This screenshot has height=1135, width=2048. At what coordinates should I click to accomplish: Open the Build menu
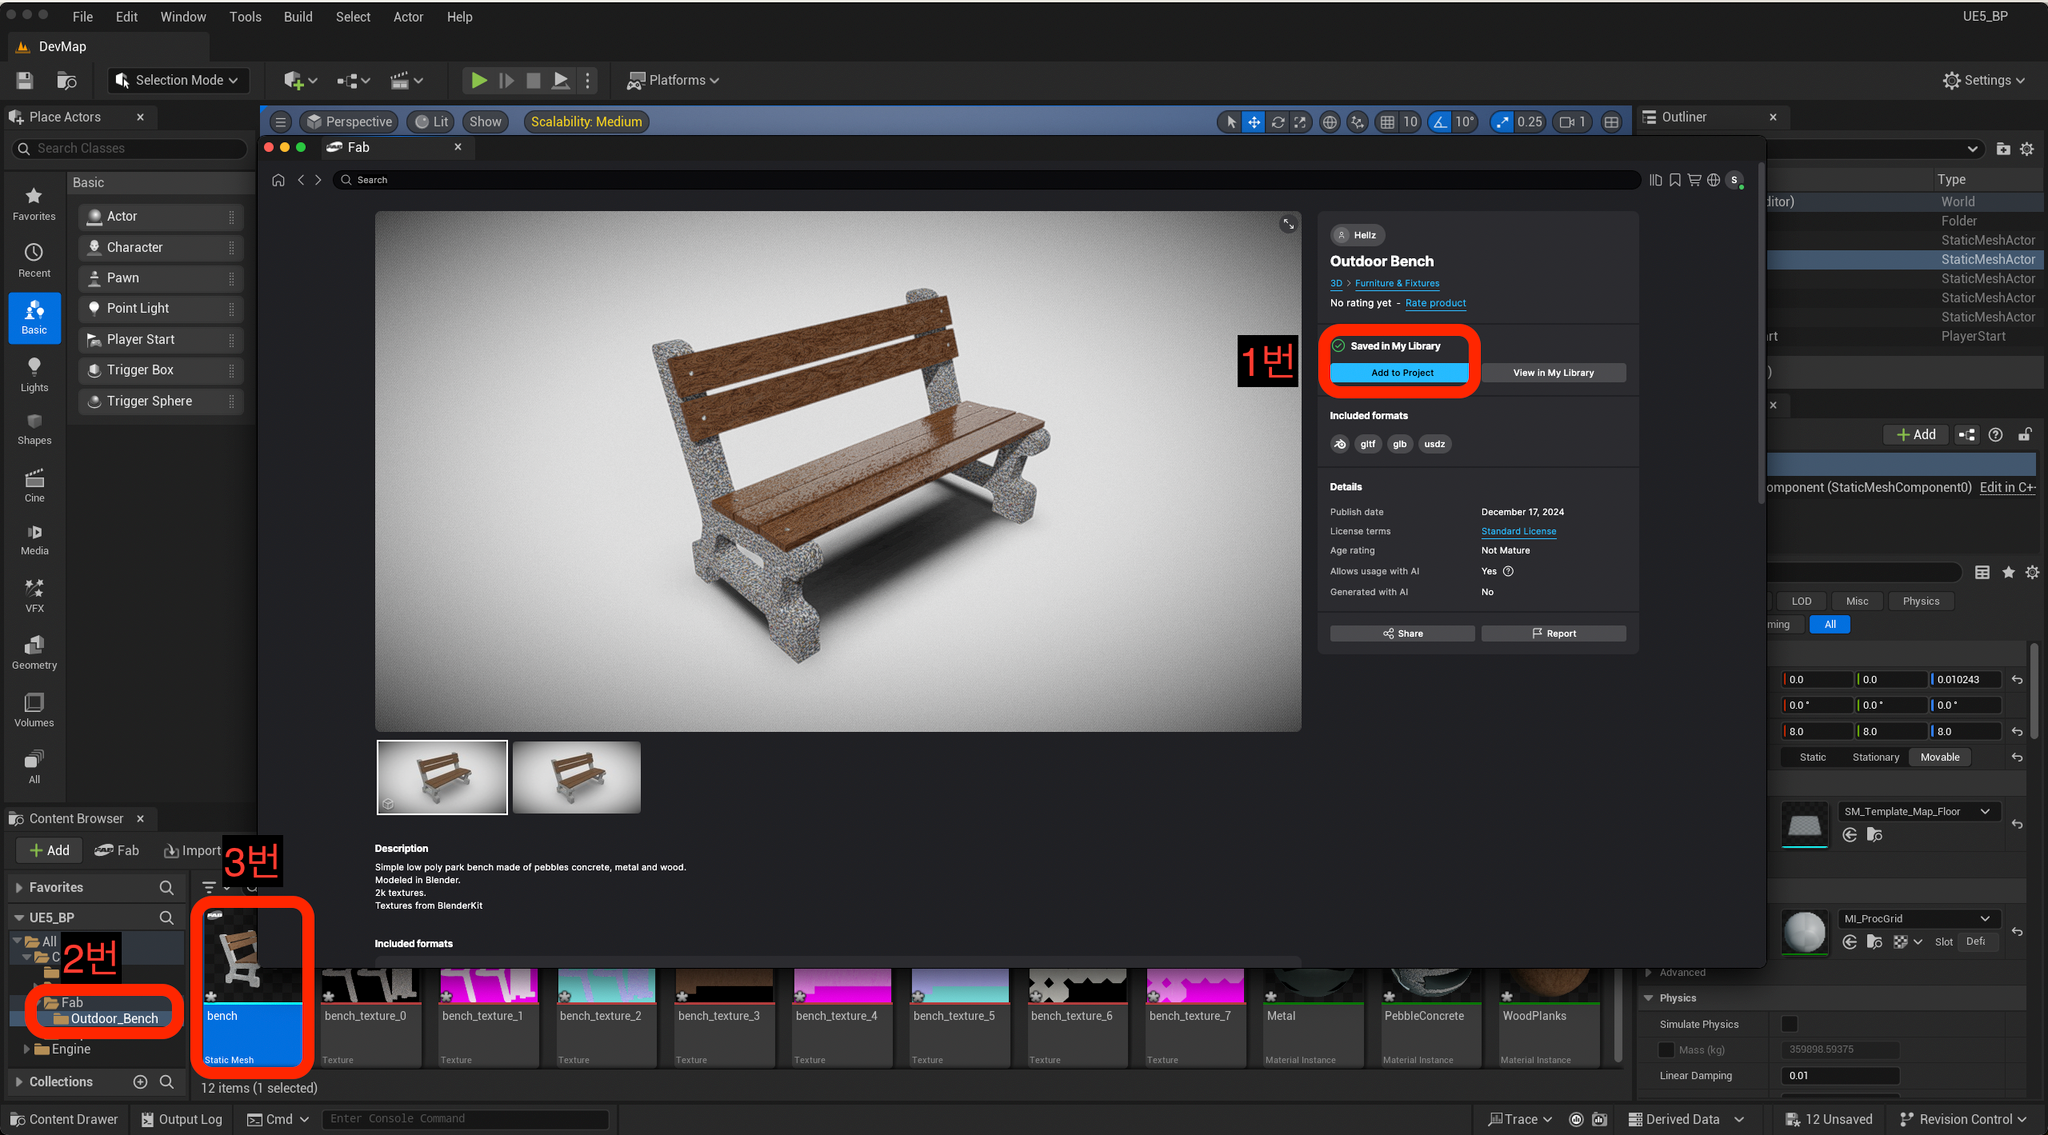pyautogui.click(x=298, y=17)
